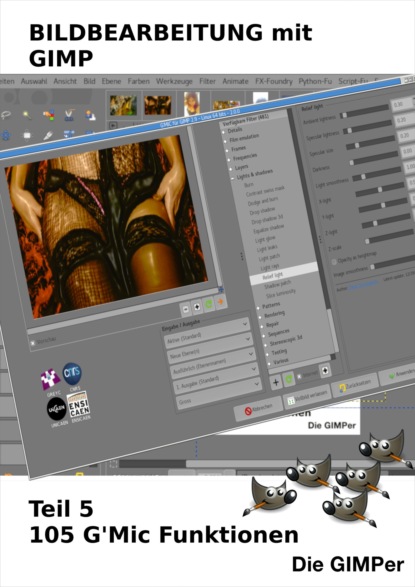Toggle the Vorschau preview checkbox
The width and height of the screenshot is (415, 587).
pos(33,343)
